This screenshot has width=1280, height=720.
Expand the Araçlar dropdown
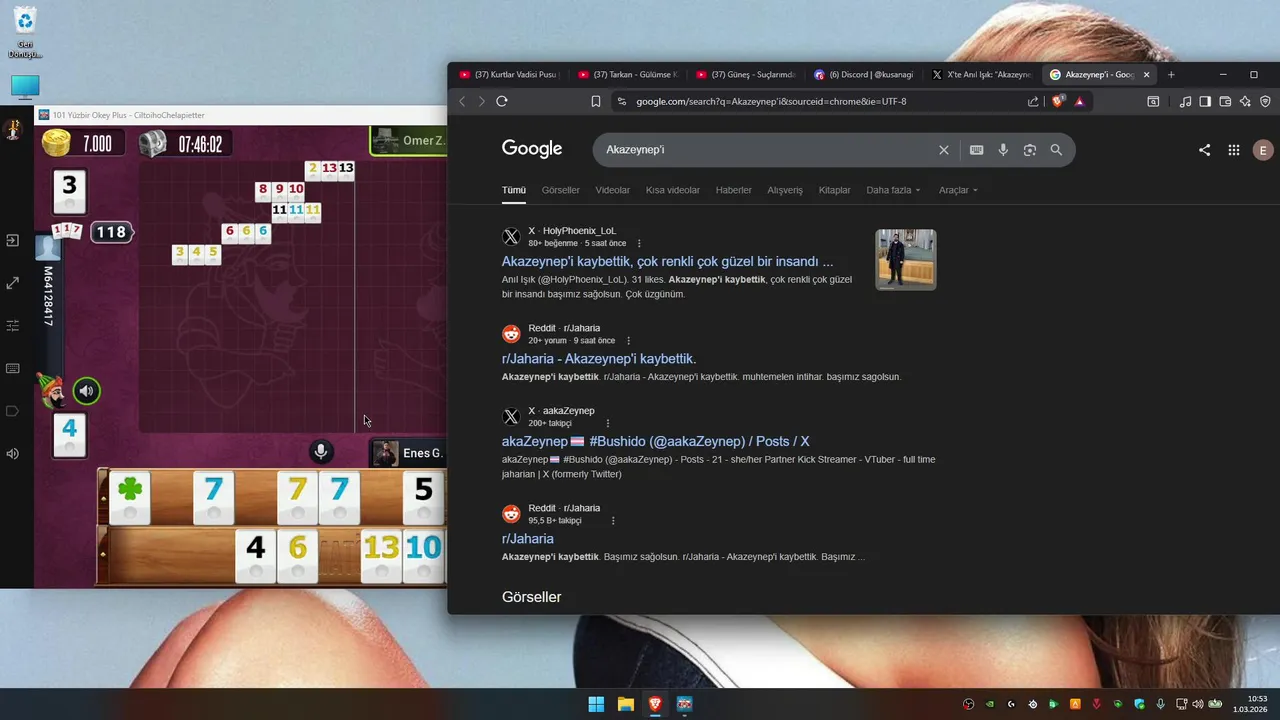pyautogui.click(x=958, y=190)
